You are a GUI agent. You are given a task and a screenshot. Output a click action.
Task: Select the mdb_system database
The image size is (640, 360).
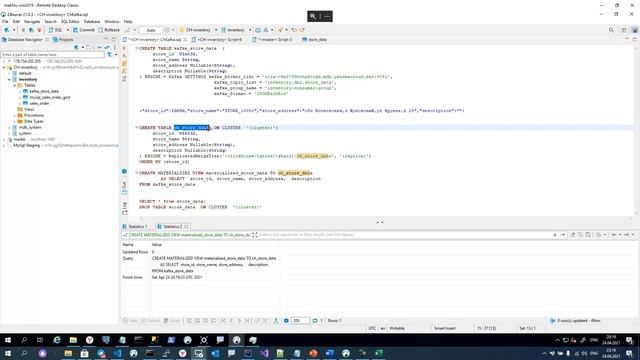30,127
